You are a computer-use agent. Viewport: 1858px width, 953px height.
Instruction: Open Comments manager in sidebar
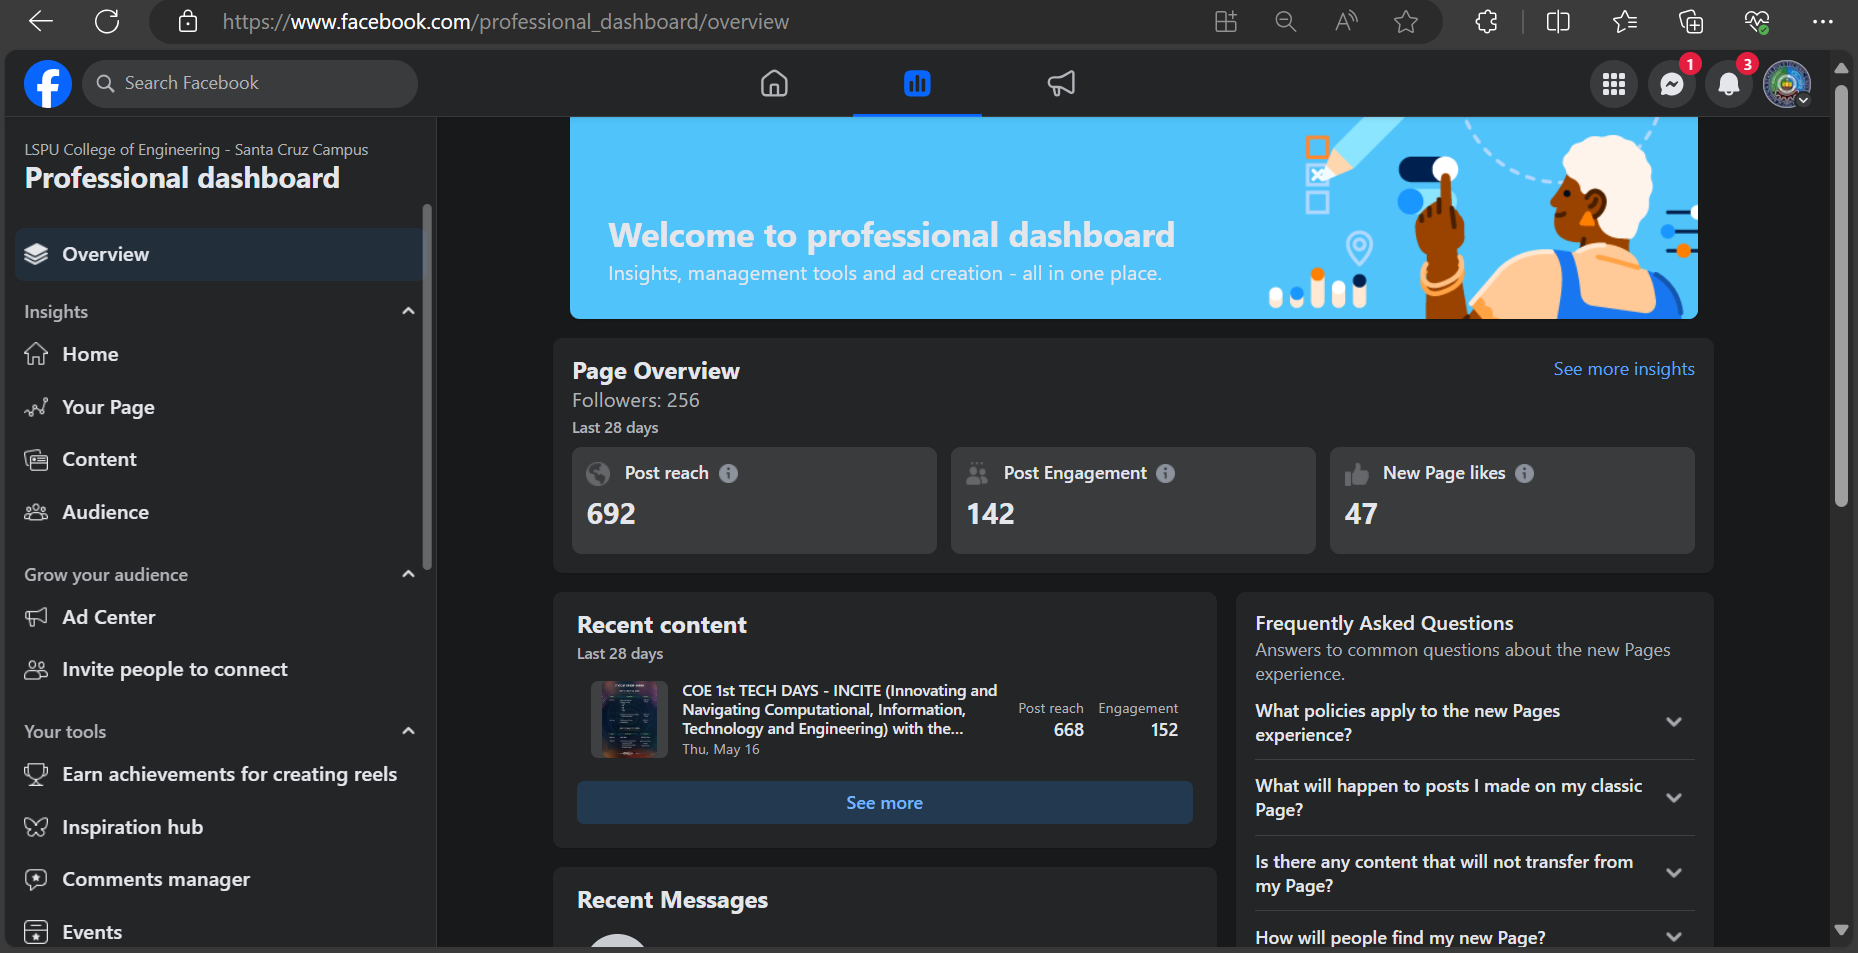pos(156,880)
